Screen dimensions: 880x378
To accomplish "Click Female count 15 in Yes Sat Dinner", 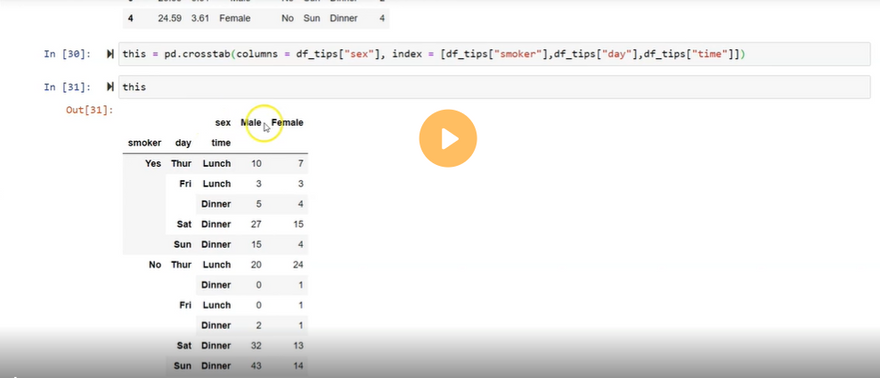I will 298,224.
